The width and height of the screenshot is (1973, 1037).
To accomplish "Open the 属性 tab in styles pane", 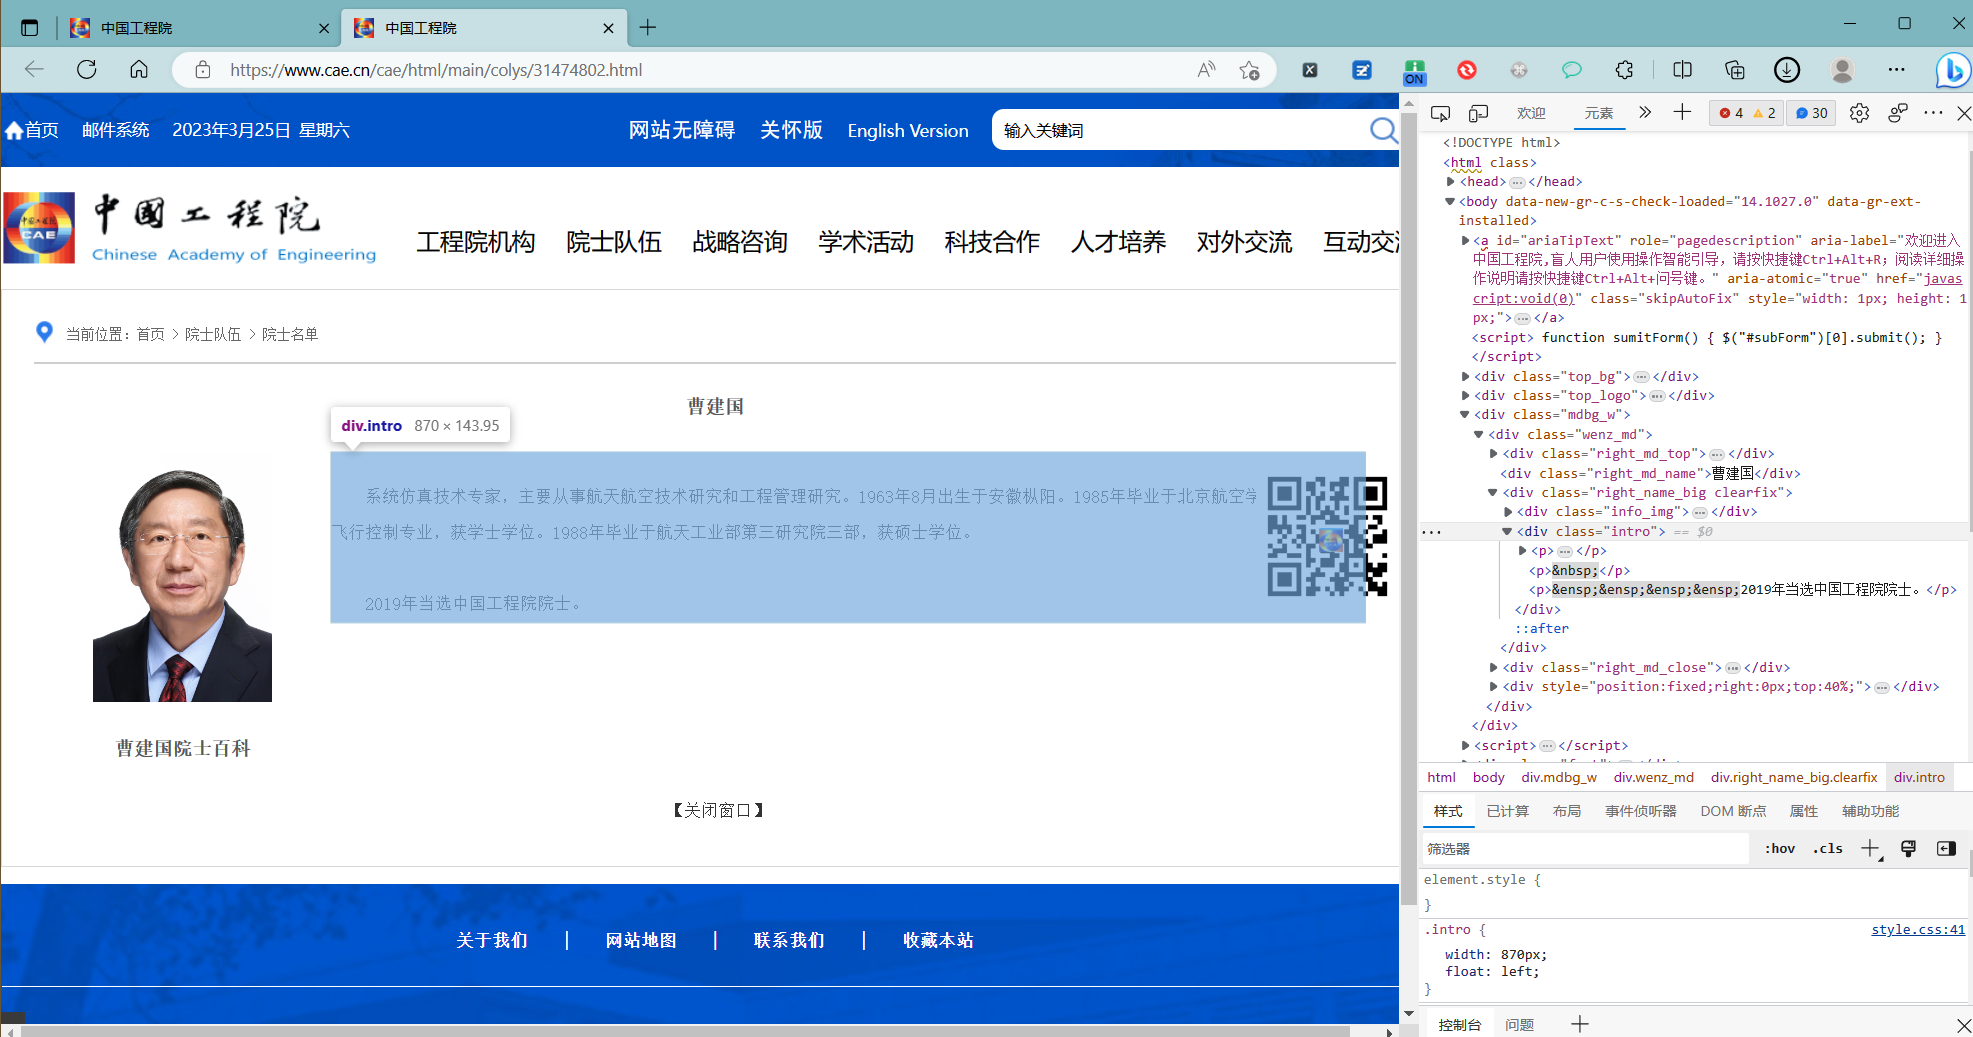I will [1804, 811].
